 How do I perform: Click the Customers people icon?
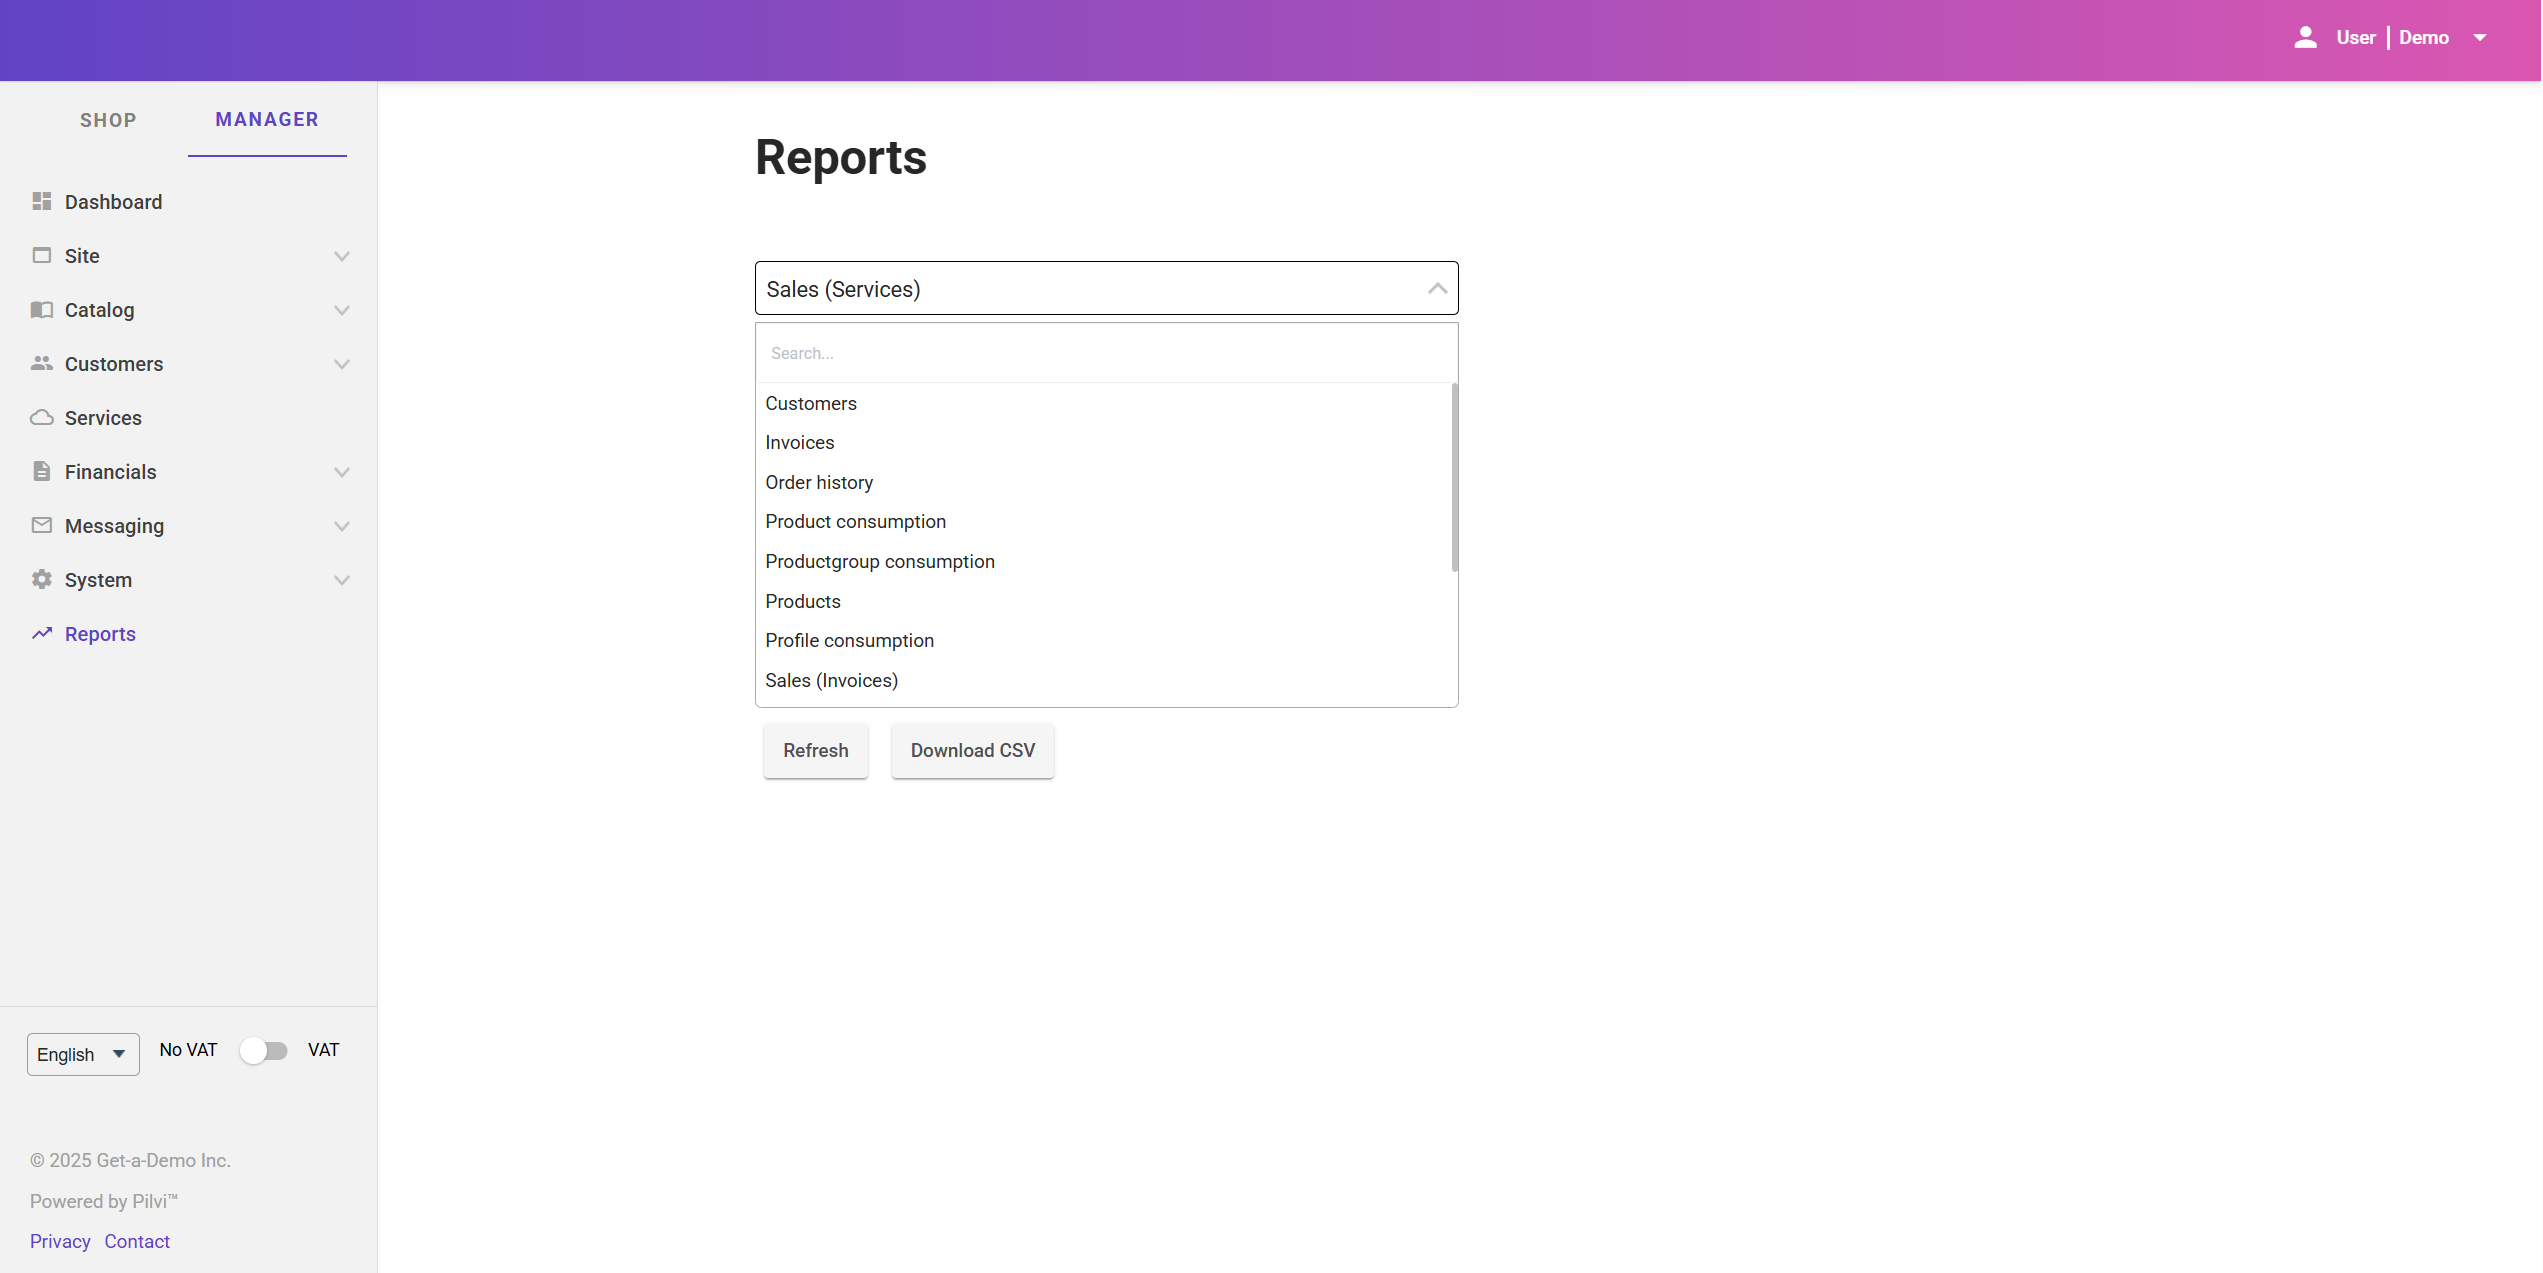pos(41,363)
